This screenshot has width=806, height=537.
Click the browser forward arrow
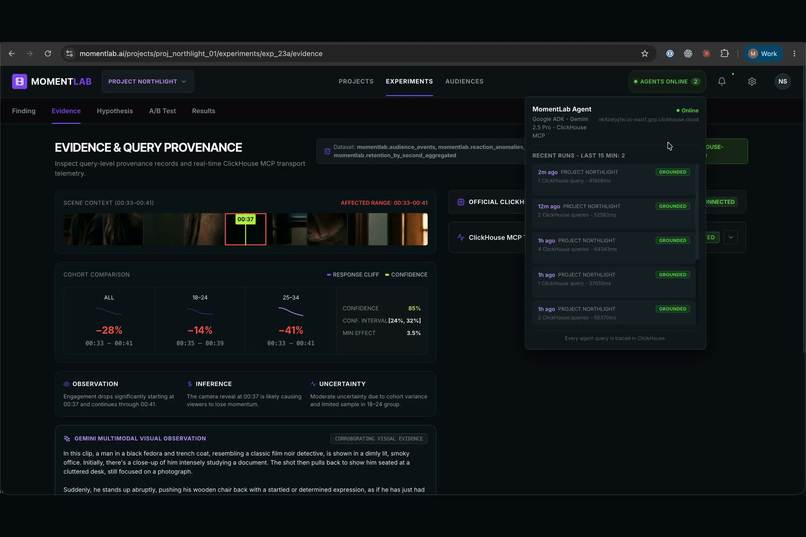(x=29, y=53)
